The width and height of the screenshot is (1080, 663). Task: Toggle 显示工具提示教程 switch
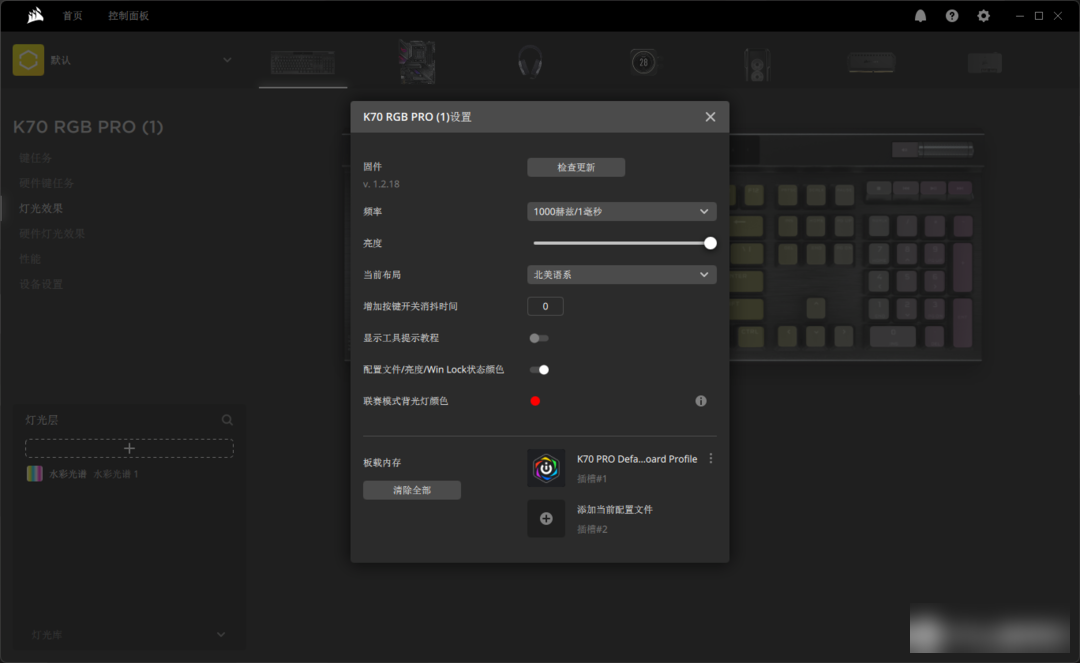(x=539, y=338)
